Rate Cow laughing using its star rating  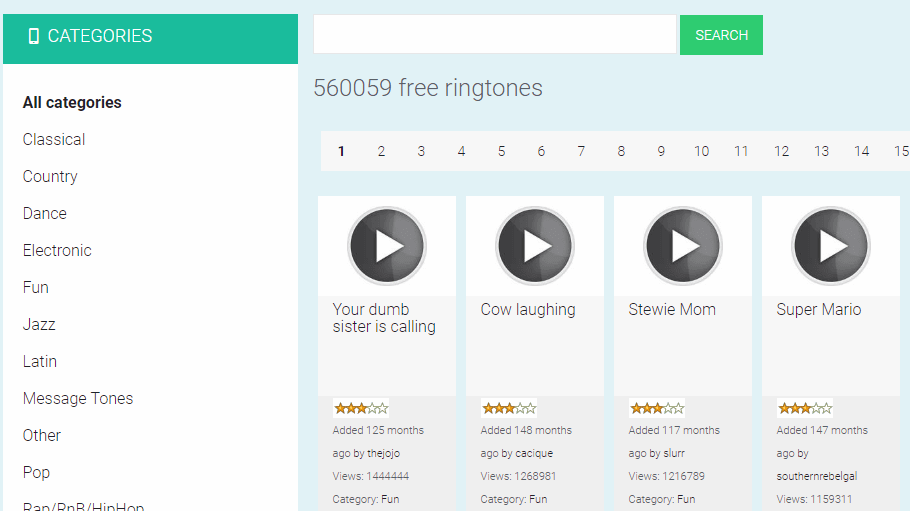pos(509,408)
